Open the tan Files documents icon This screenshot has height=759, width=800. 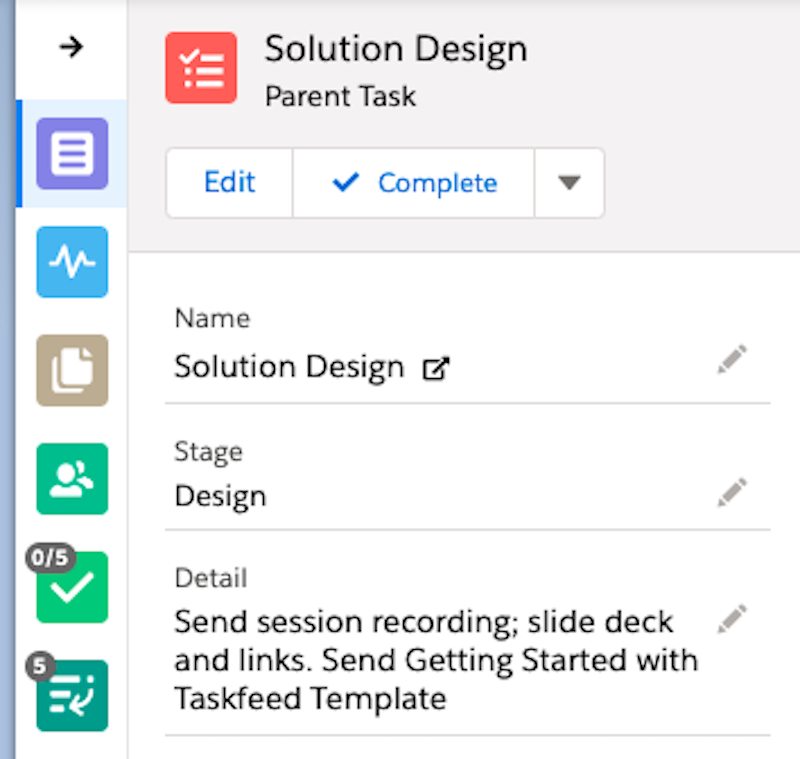(x=72, y=370)
